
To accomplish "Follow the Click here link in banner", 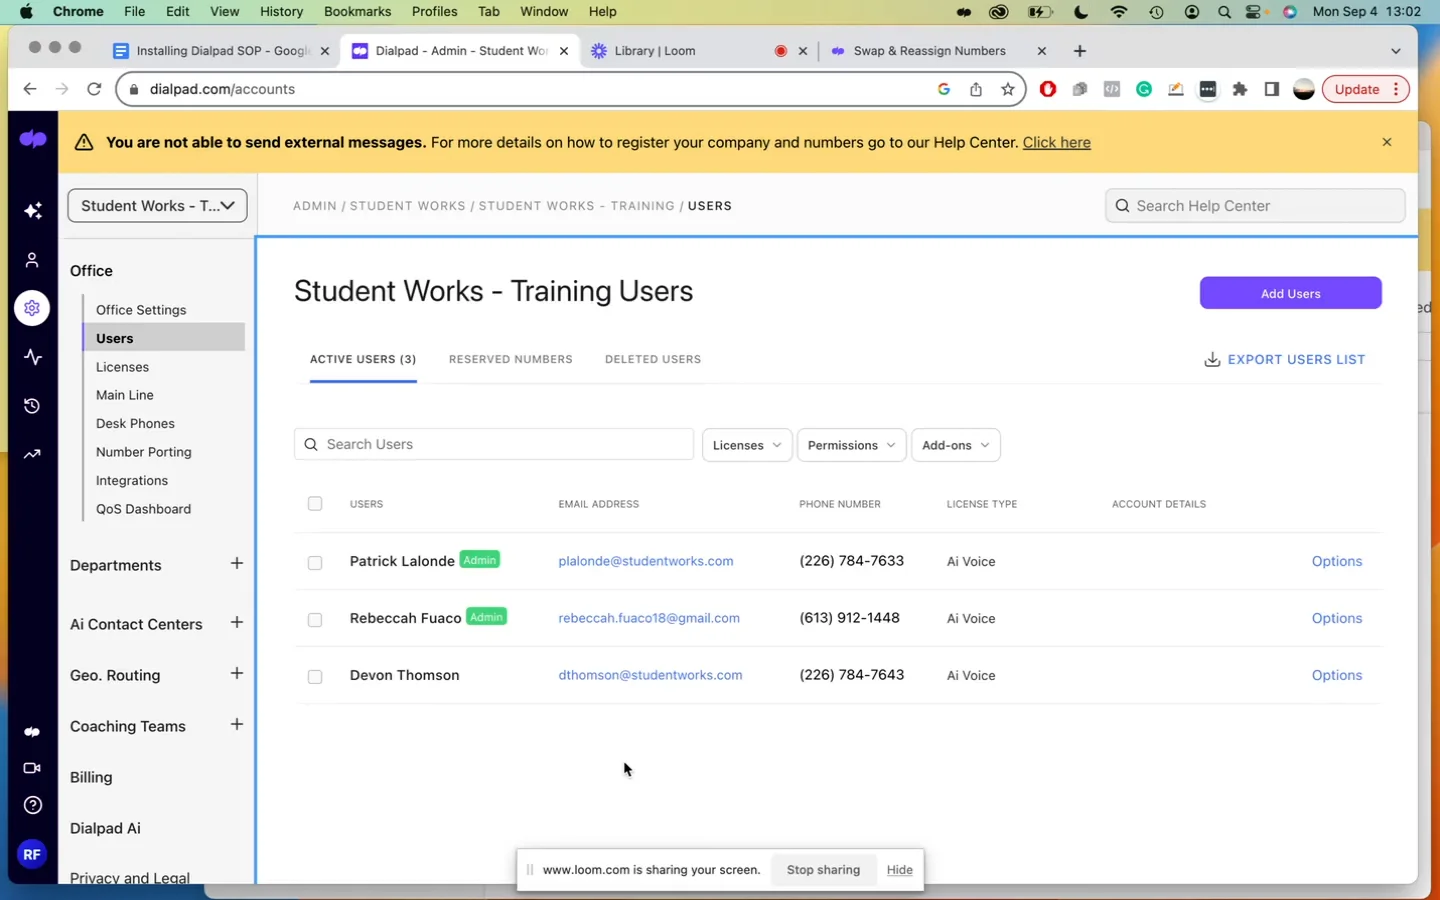I will [x=1056, y=143].
